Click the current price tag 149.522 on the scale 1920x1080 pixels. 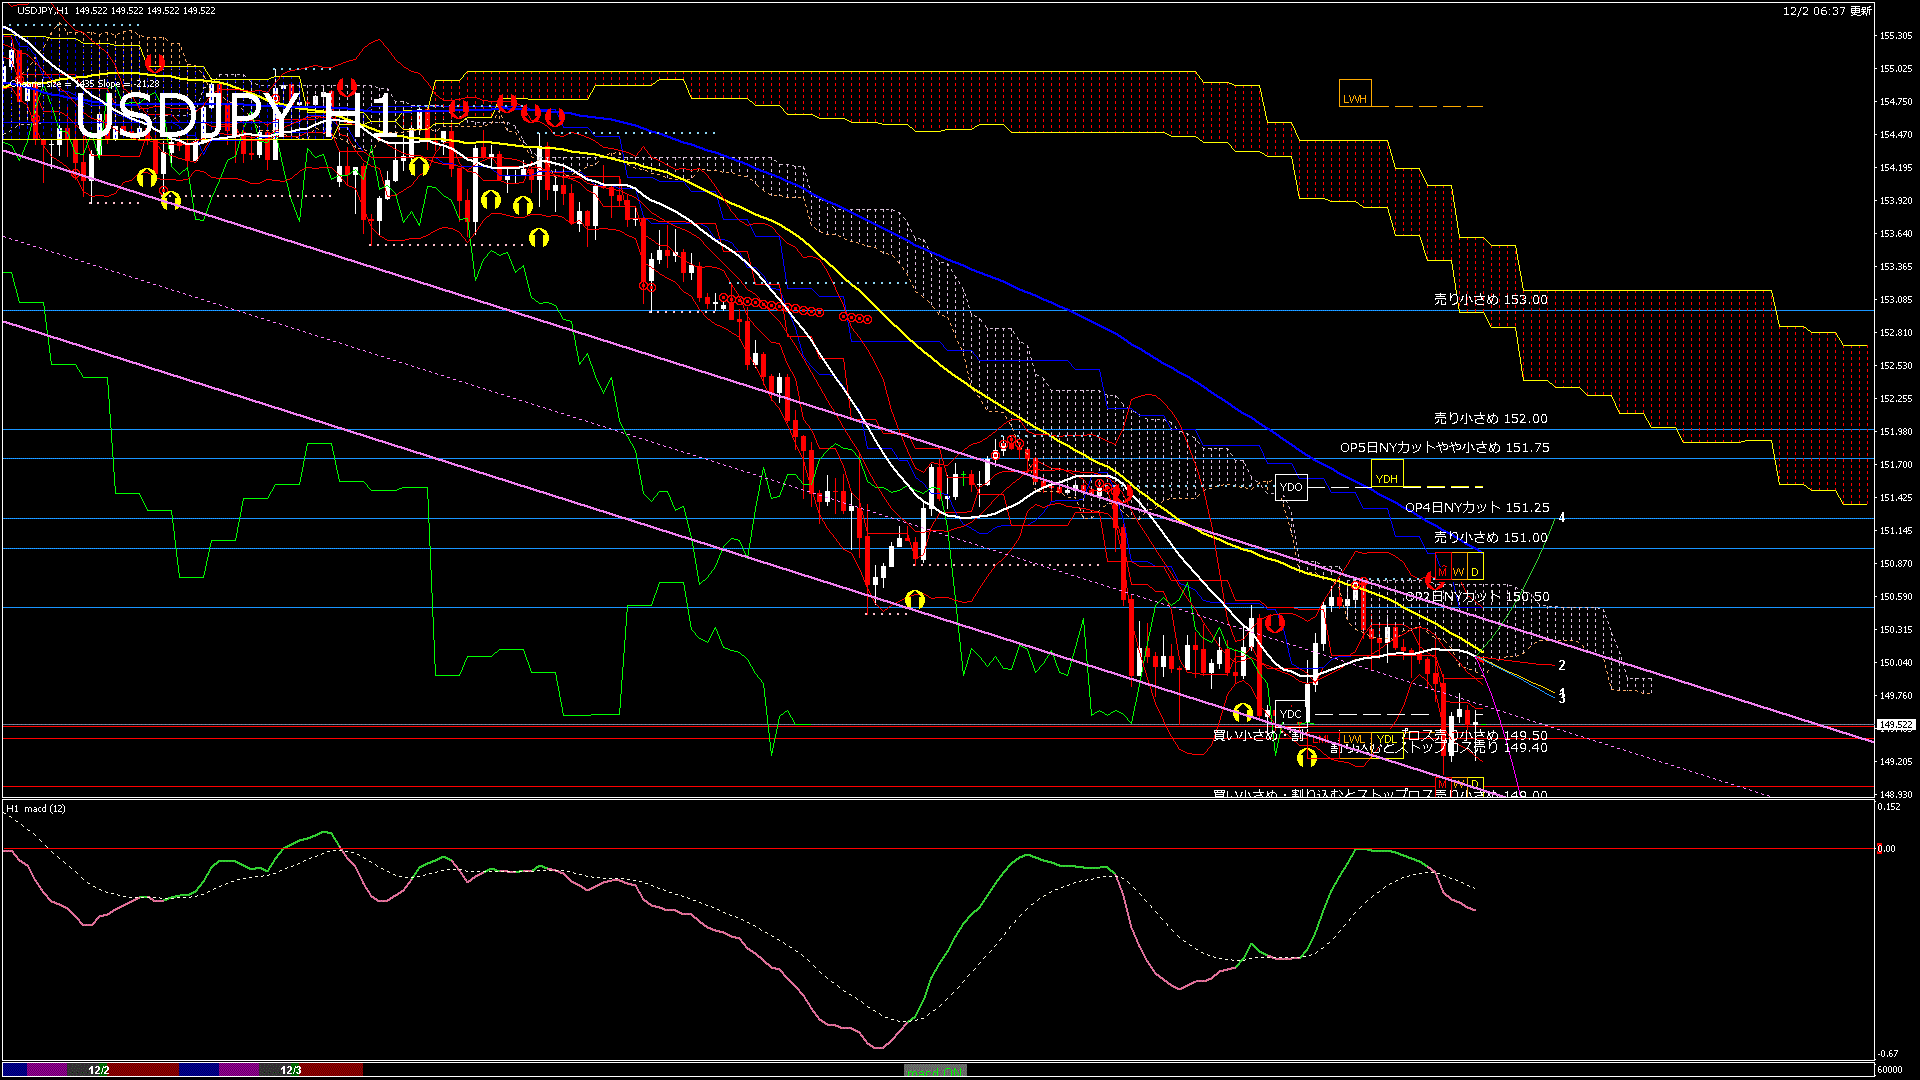1896,725
